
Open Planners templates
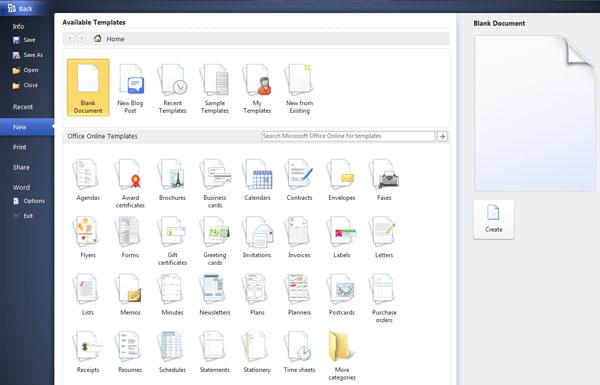click(299, 295)
